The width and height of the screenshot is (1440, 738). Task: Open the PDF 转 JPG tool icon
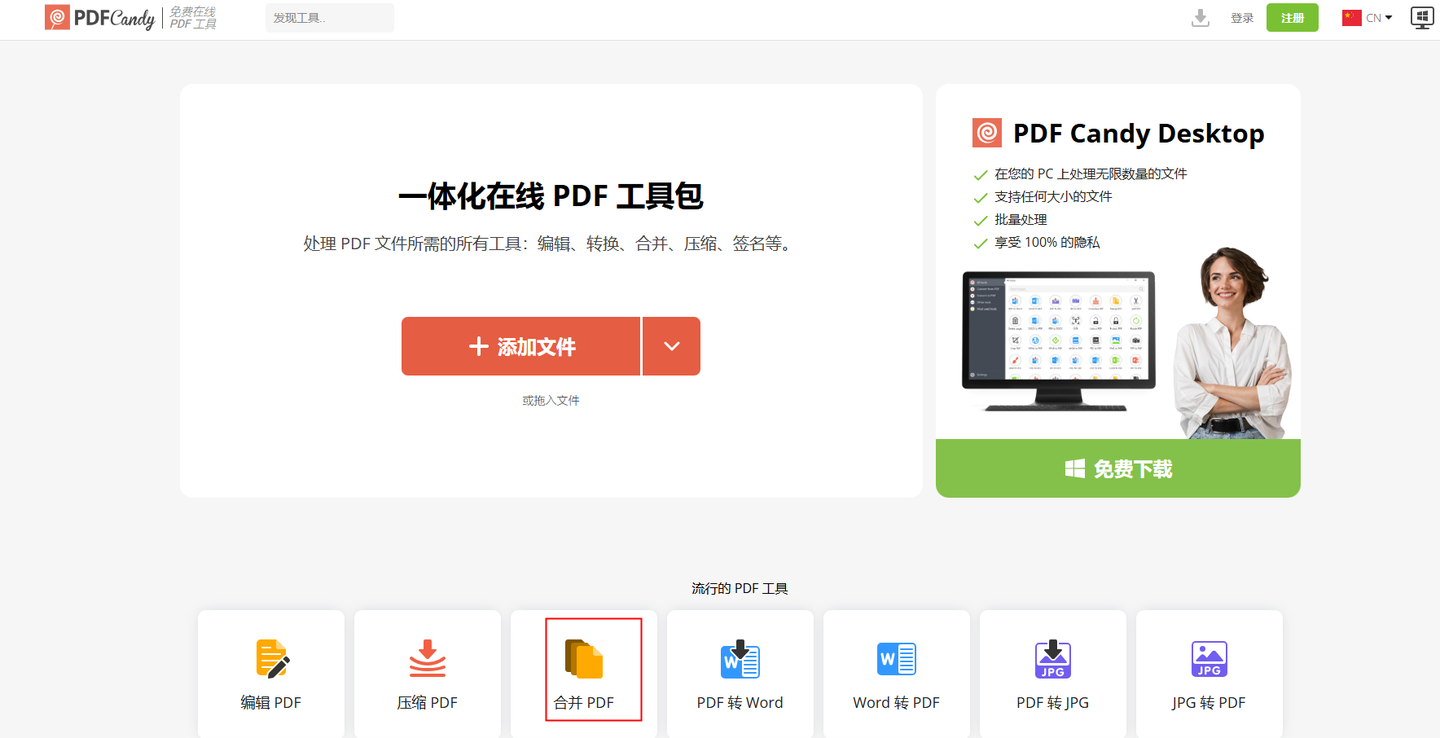pyautogui.click(x=1052, y=658)
